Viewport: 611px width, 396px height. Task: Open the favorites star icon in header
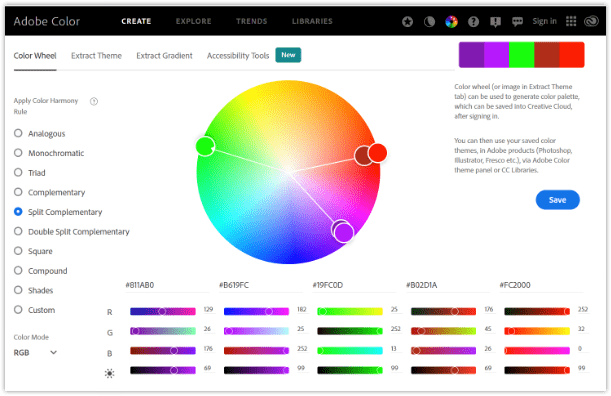coord(407,21)
